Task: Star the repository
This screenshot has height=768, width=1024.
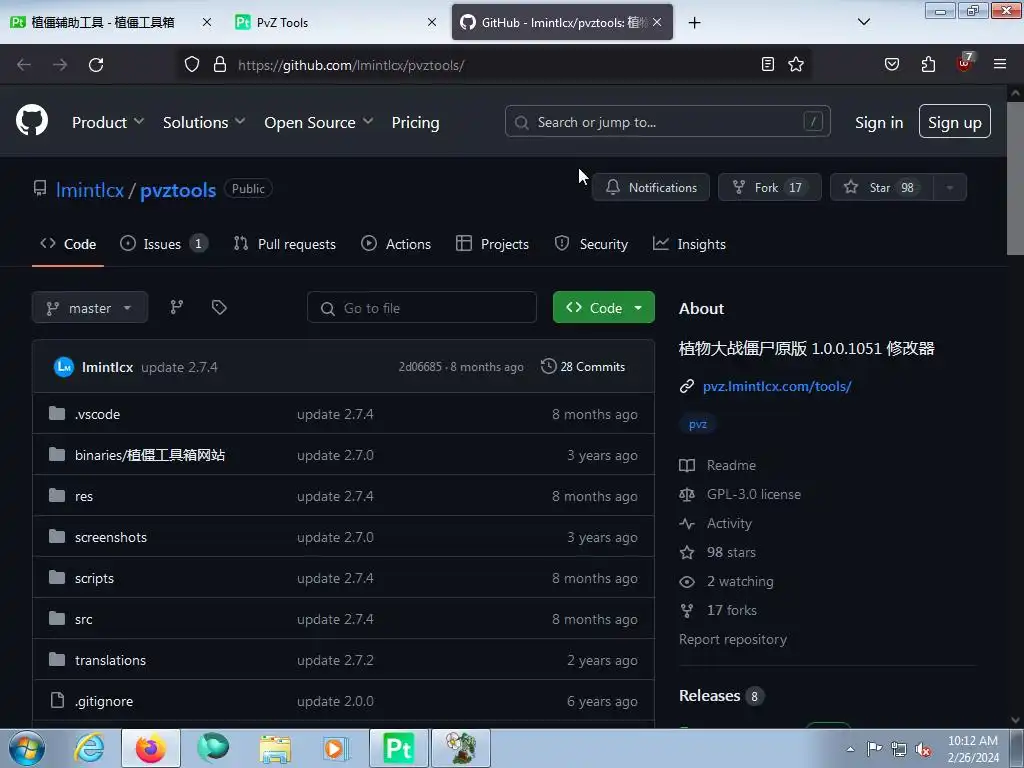Action: click(x=882, y=187)
